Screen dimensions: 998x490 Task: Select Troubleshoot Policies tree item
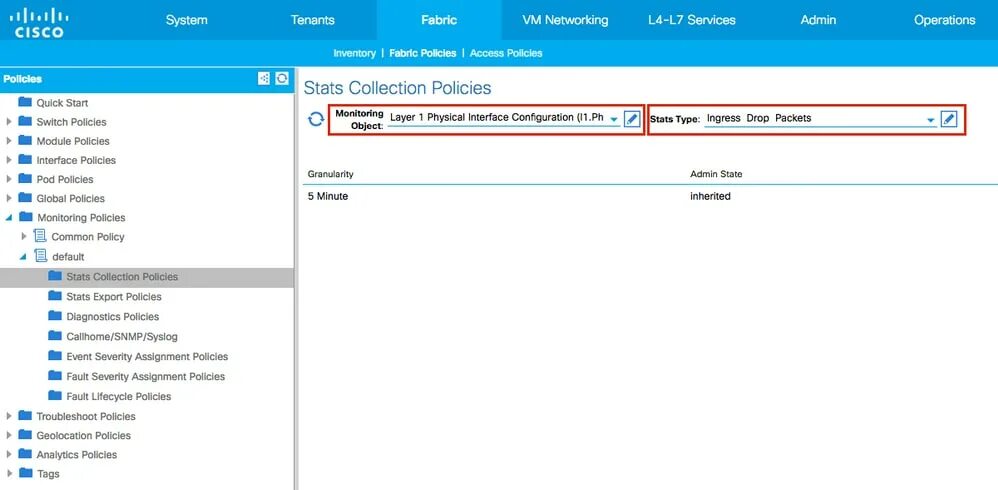86,416
